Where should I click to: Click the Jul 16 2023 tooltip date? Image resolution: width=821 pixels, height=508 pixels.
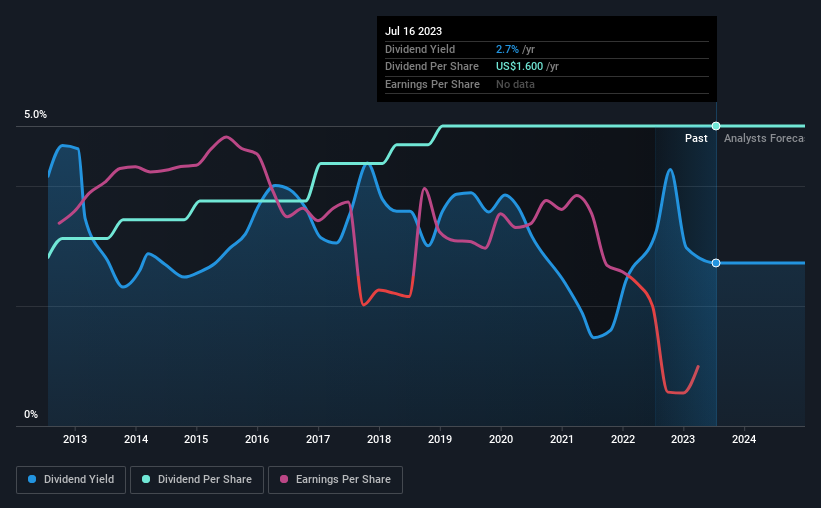[x=414, y=31]
